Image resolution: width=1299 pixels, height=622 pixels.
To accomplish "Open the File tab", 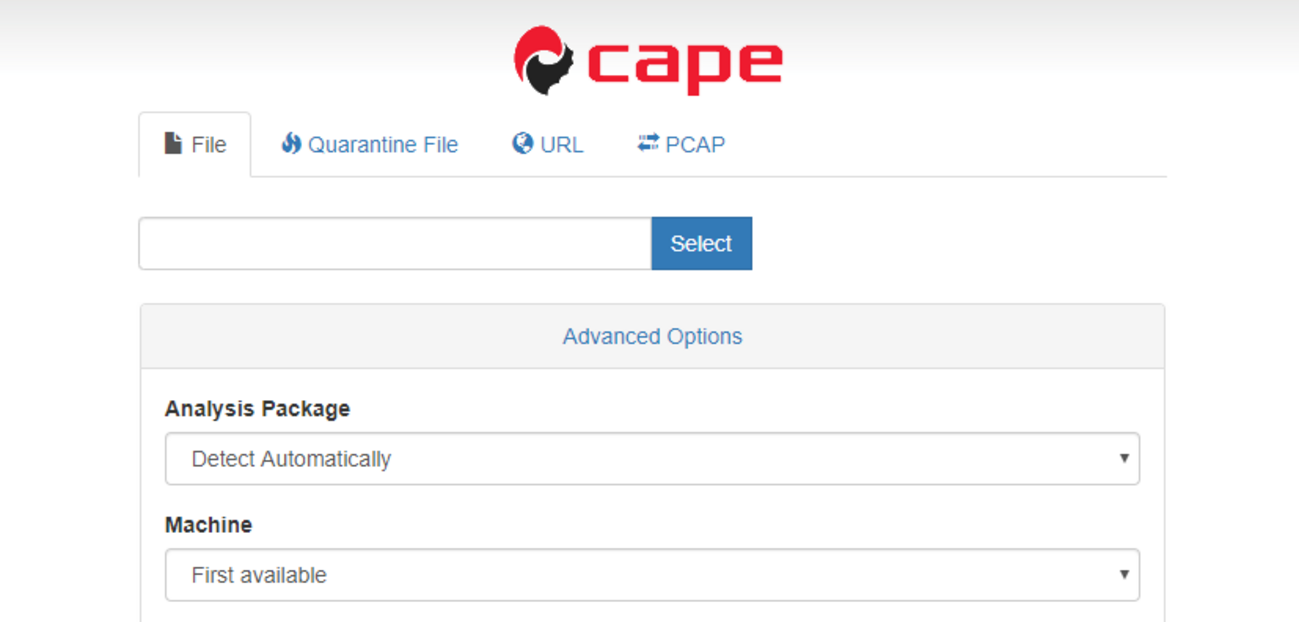I will point(196,145).
